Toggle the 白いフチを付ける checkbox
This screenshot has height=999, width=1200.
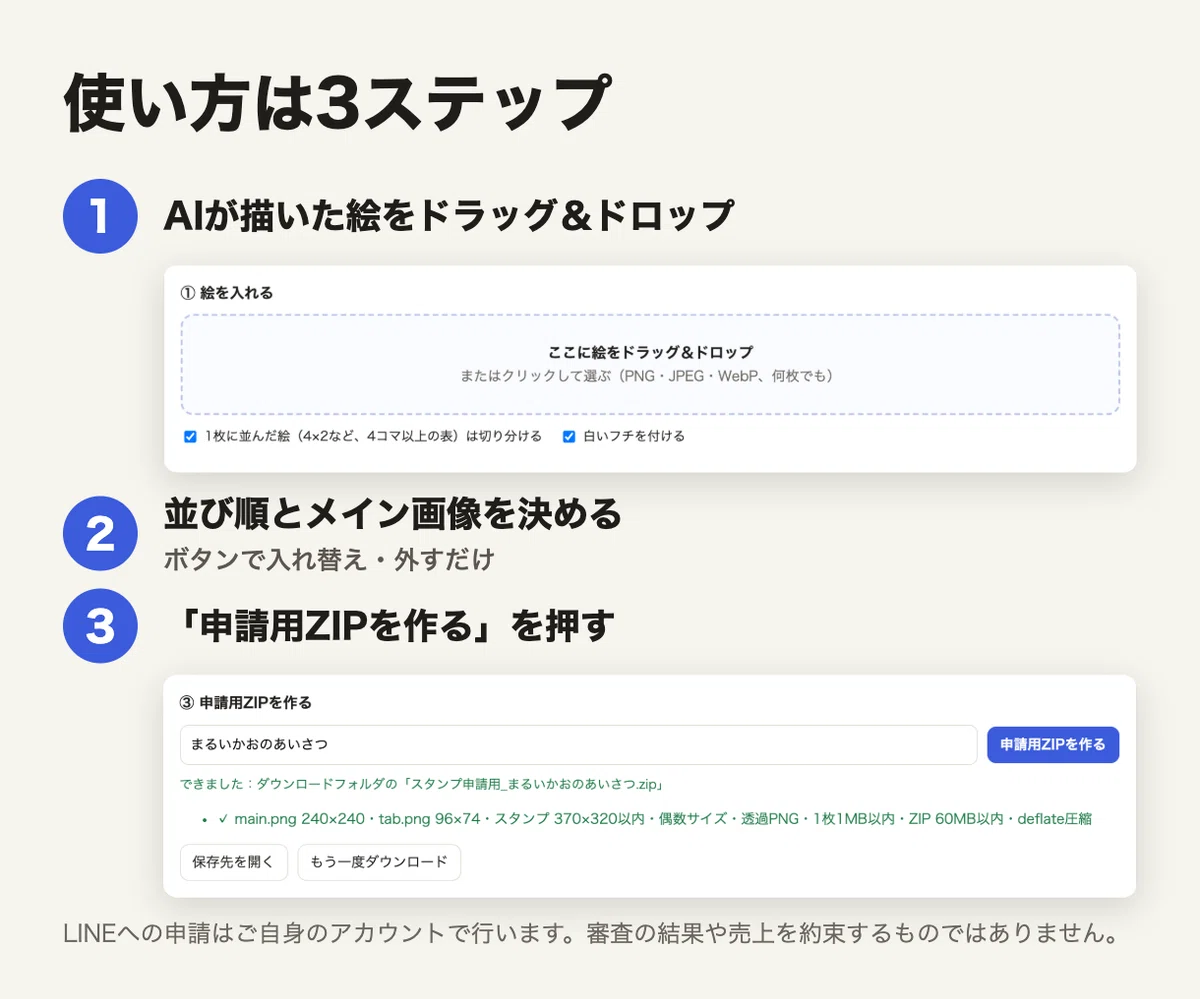(x=569, y=437)
